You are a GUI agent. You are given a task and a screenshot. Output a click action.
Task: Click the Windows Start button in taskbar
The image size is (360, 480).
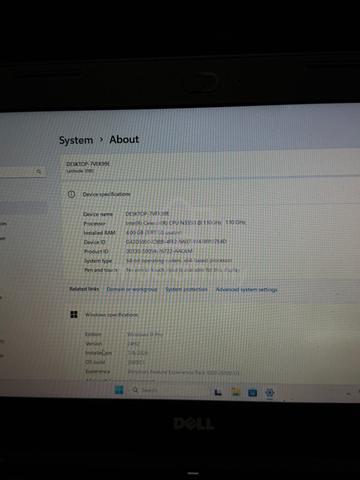(119, 389)
